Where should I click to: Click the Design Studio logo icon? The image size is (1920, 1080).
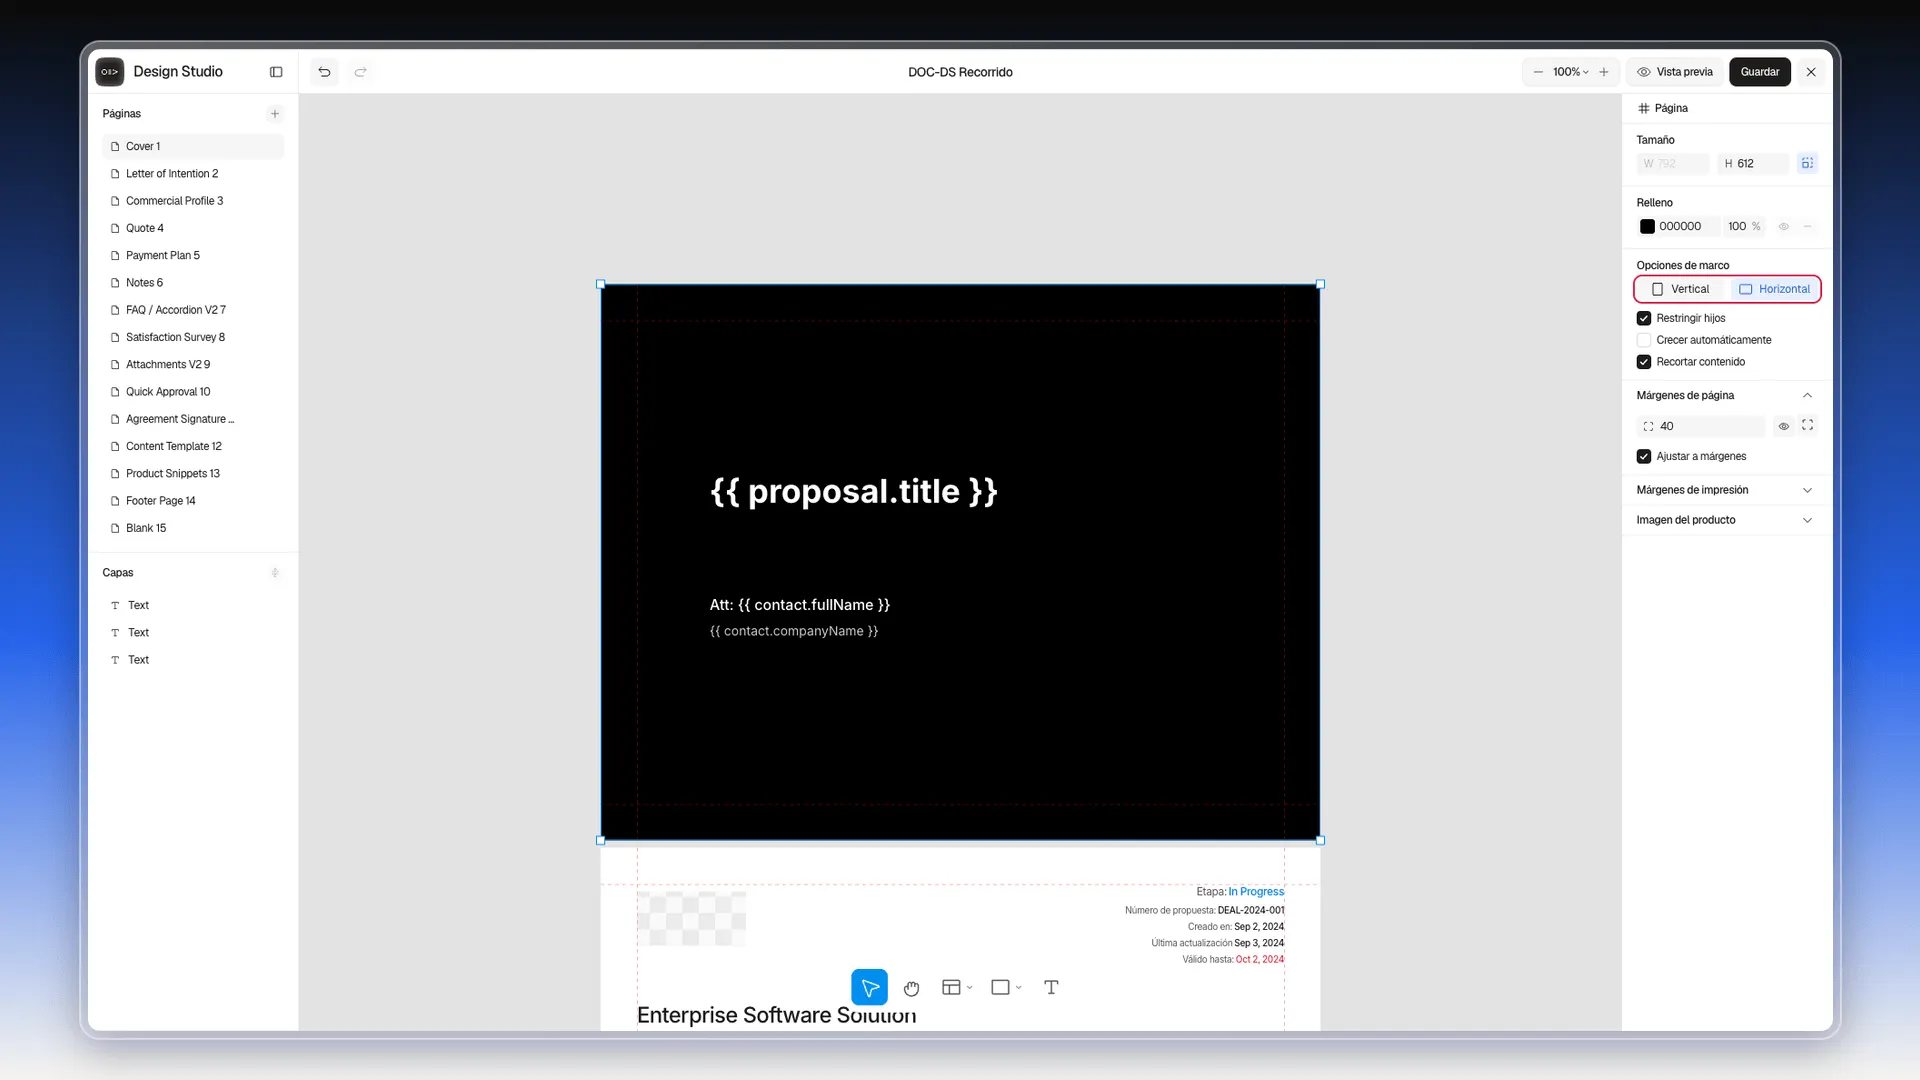(x=110, y=72)
